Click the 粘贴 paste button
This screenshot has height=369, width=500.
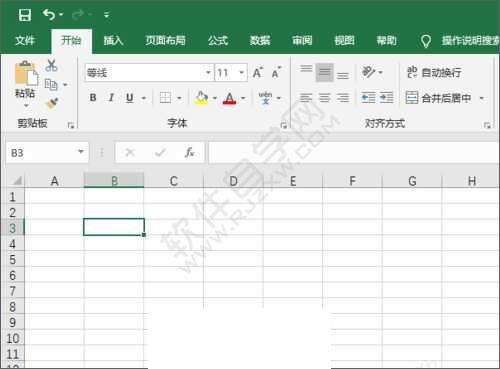26,79
